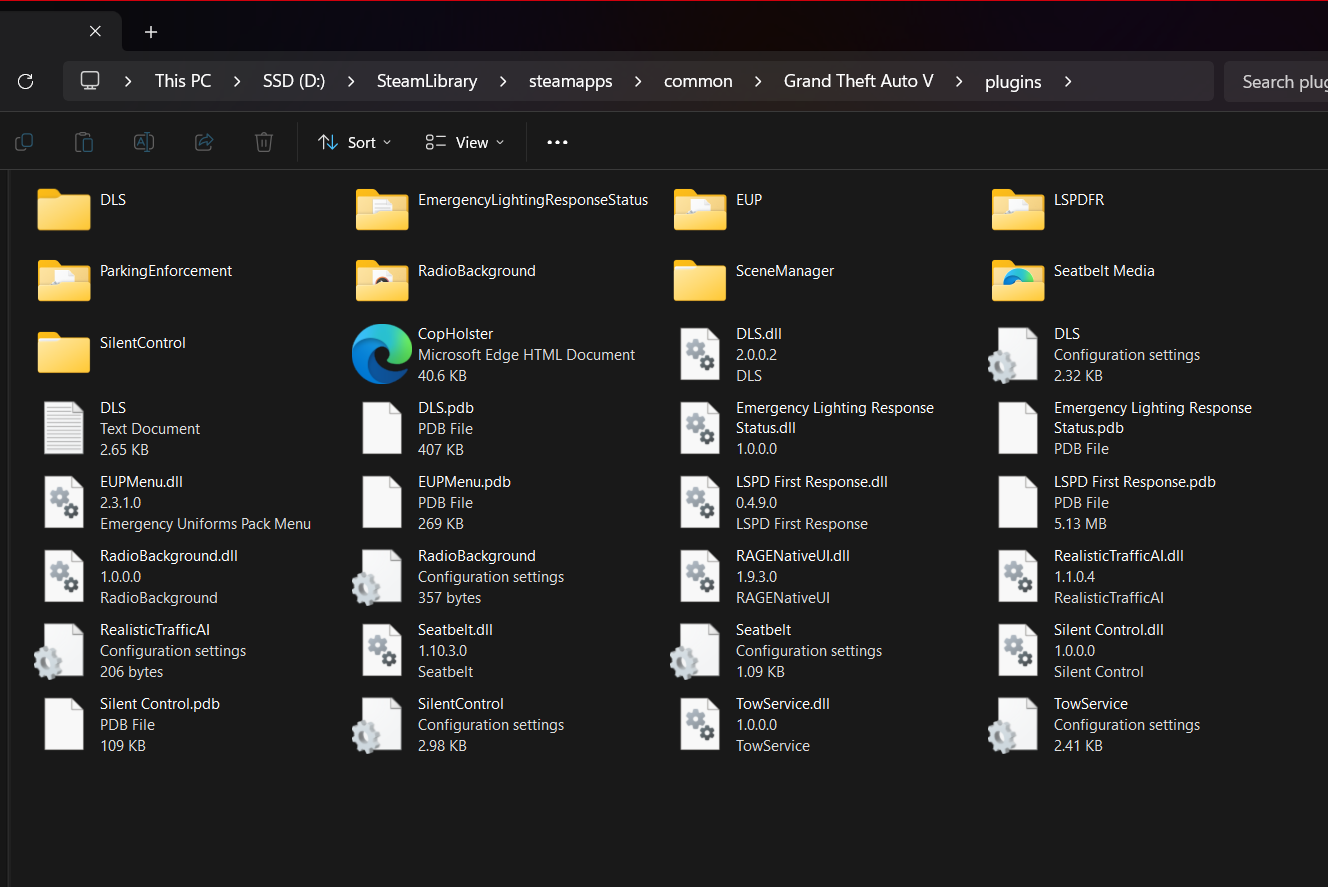The image size is (1328, 887).
Task: Click the Rename icon in the toolbar
Action: click(x=144, y=142)
